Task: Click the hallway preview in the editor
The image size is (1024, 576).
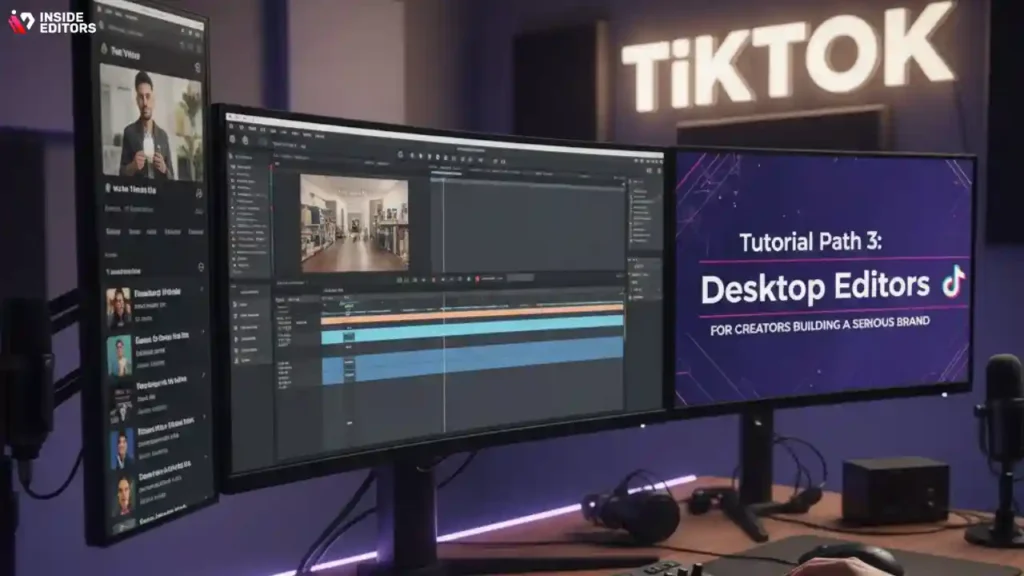Action: pos(355,223)
